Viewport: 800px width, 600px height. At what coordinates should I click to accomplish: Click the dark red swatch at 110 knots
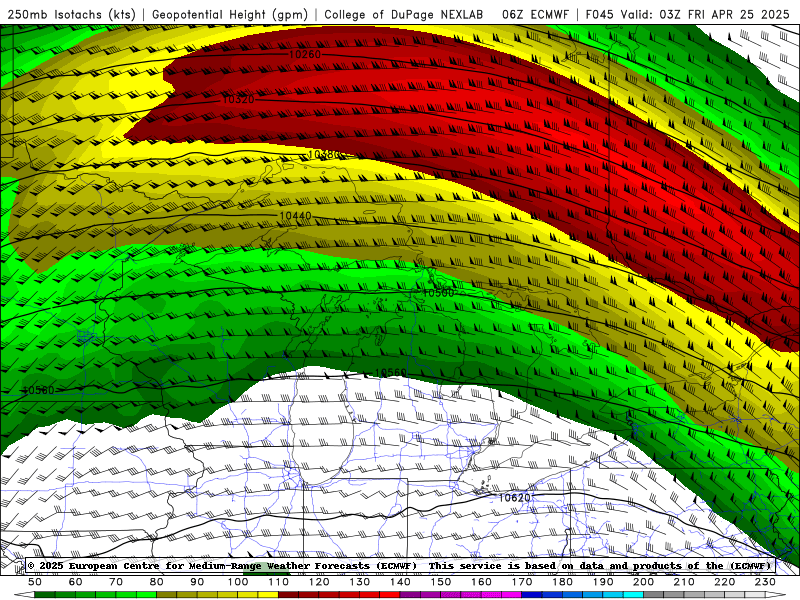point(289,595)
